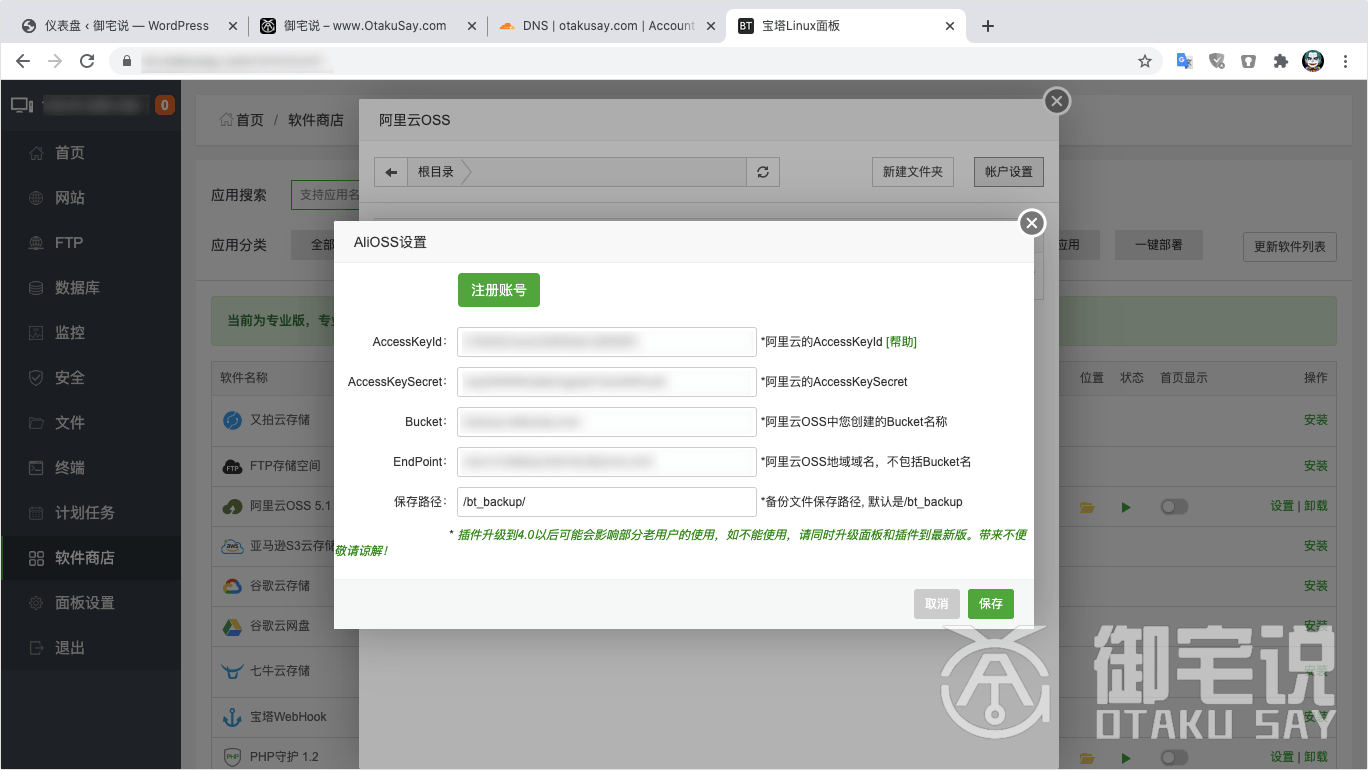Click 安装 link for 又拍云存储
This screenshot has height=770, width=1368.
tap(1316, 420)
